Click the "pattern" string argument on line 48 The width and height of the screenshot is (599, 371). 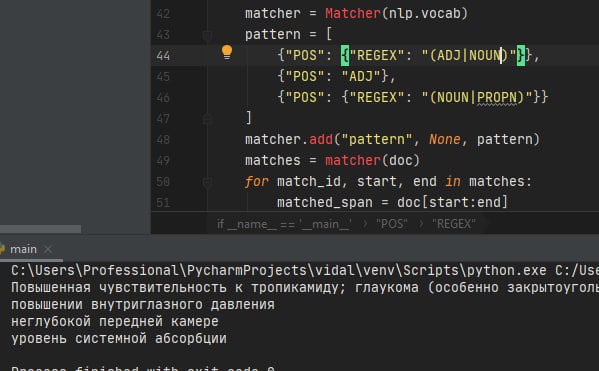(x=376, y=139)
